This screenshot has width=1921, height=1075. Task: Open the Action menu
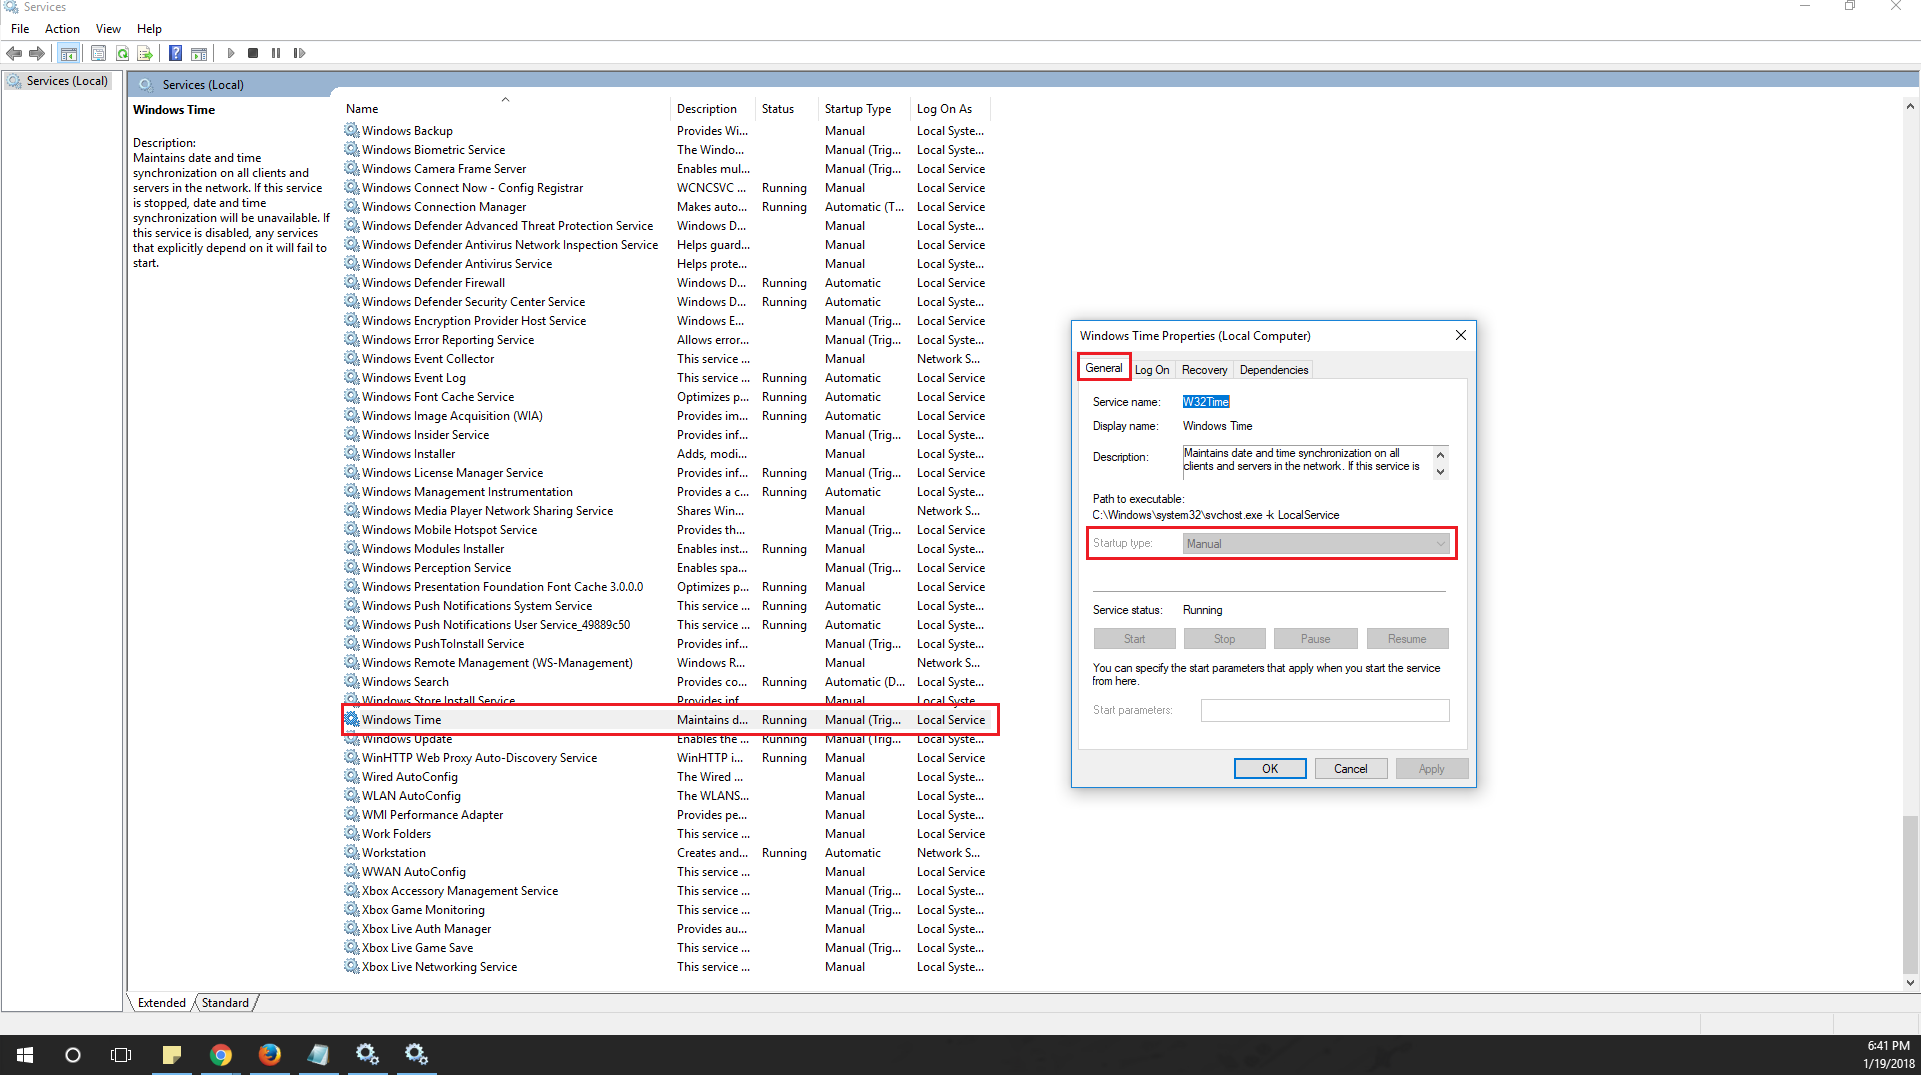pyautogui.click(x=62, y=29)
